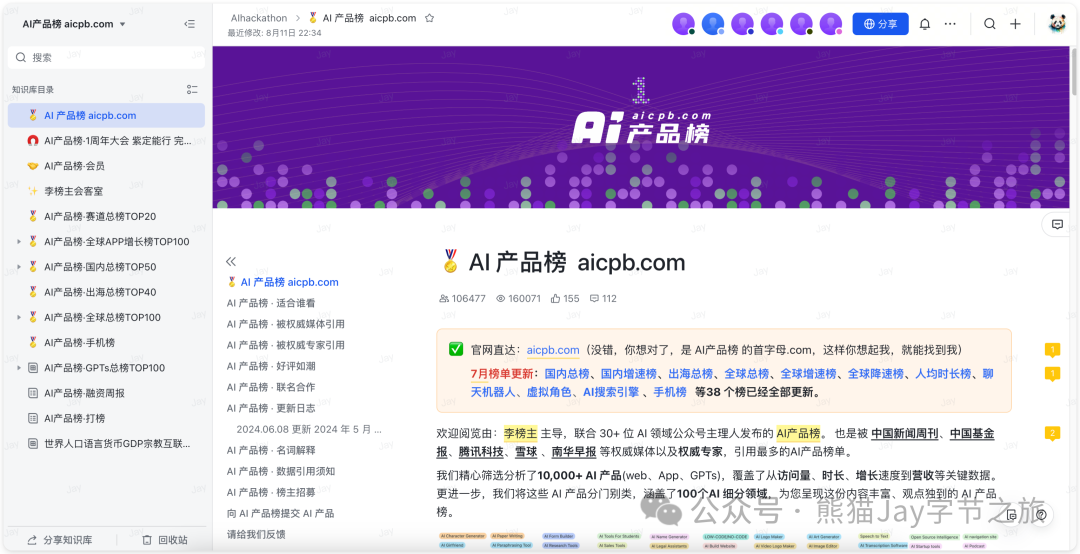The width and height of the screenshot is (1080, 554).
Task: Click the like thumbs-up count 155
Action: coord(565,298)
